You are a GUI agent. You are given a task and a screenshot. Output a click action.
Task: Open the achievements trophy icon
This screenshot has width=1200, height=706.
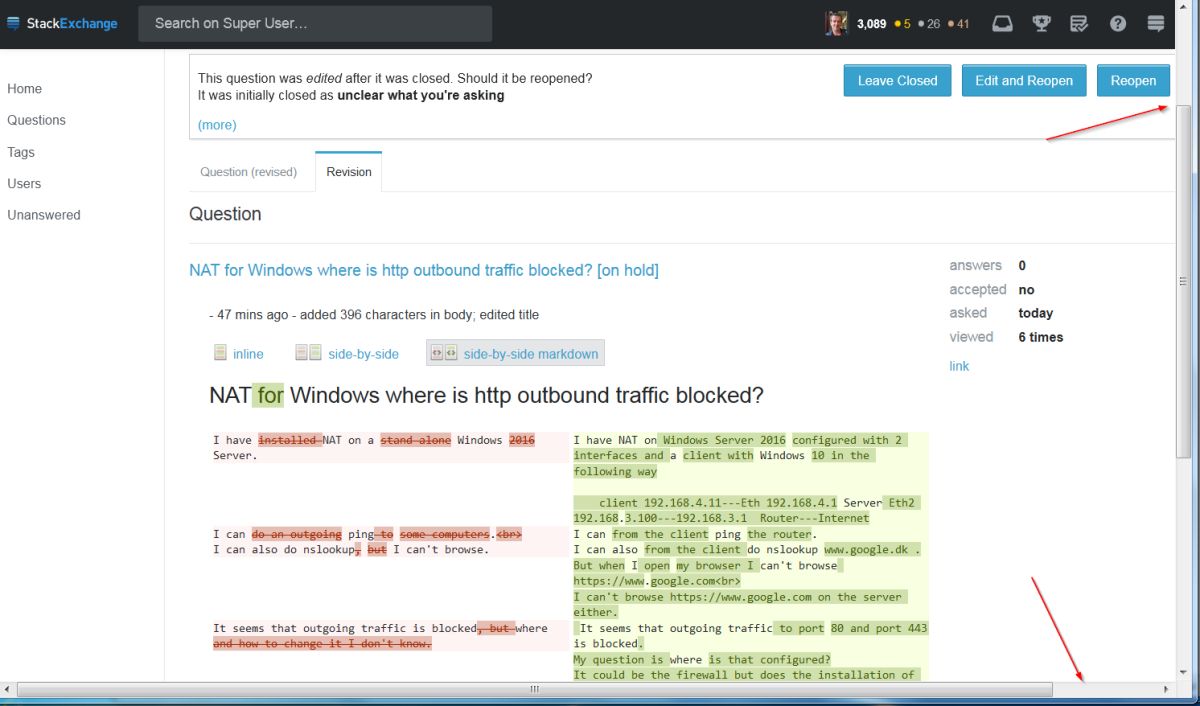coord(1041,24)
